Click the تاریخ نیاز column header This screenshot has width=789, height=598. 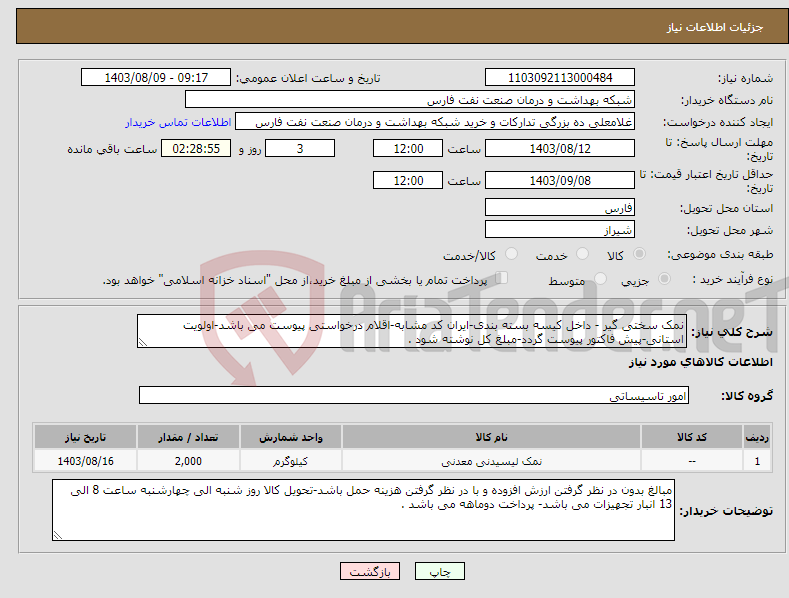click(x=85, y=437)
